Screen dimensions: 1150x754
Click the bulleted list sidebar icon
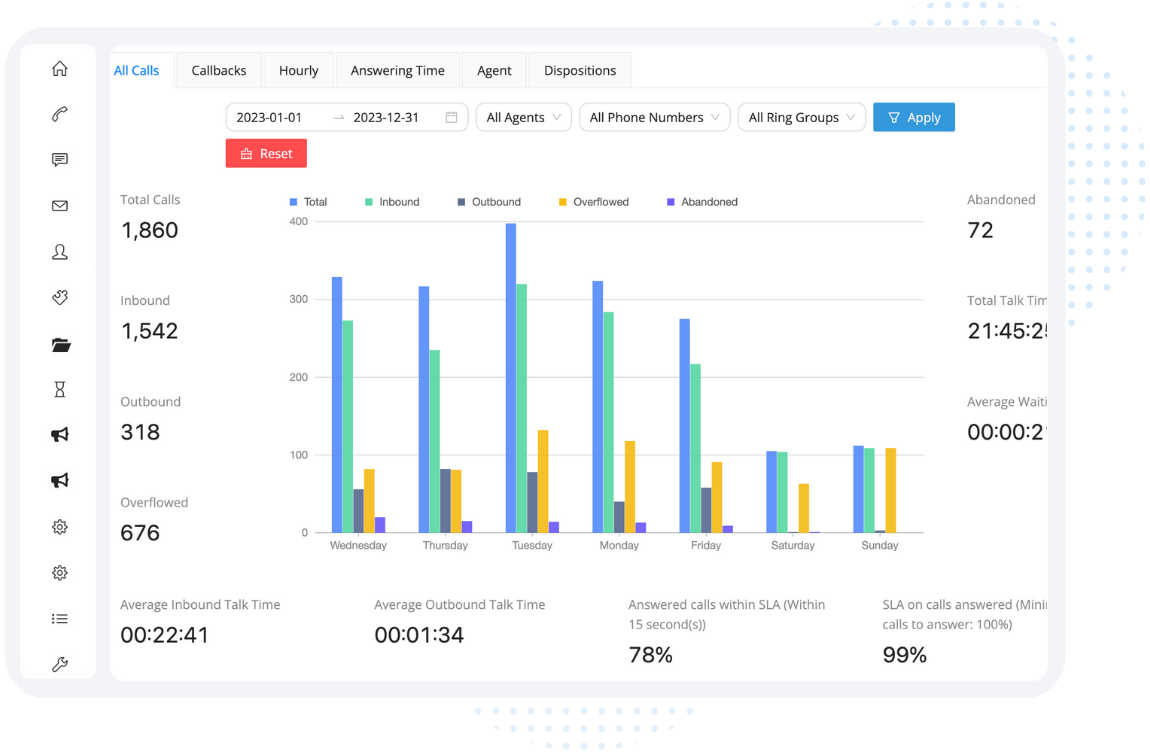coord(60,619)
